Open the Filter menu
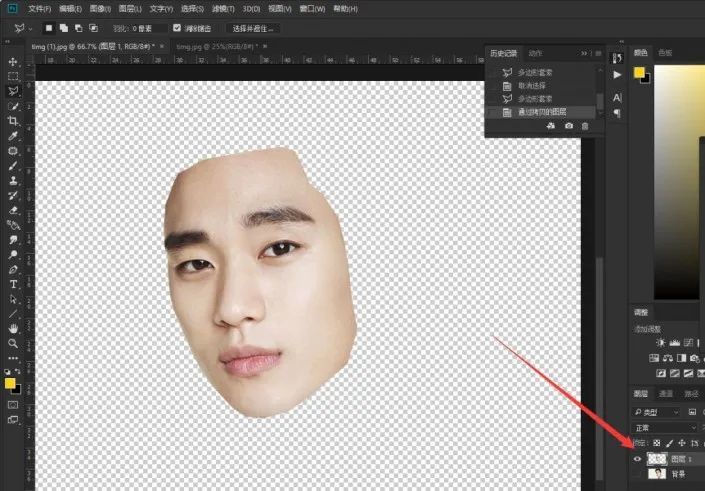 tap(223, 9)
